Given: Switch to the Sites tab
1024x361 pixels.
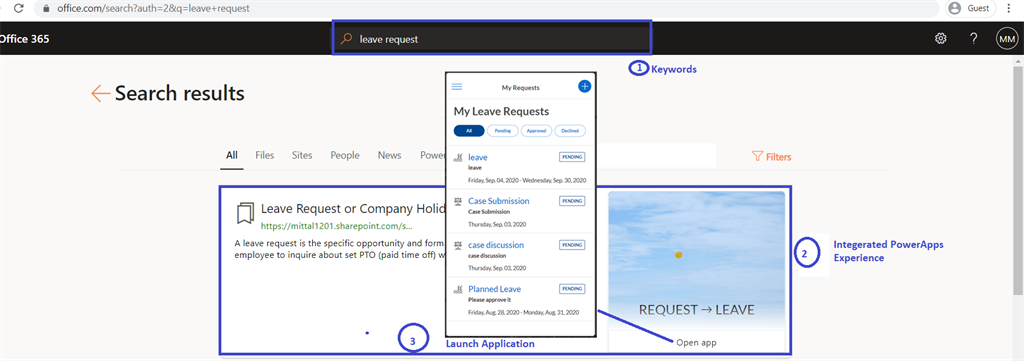Looking at the screenshot, I should coord(302,155).
